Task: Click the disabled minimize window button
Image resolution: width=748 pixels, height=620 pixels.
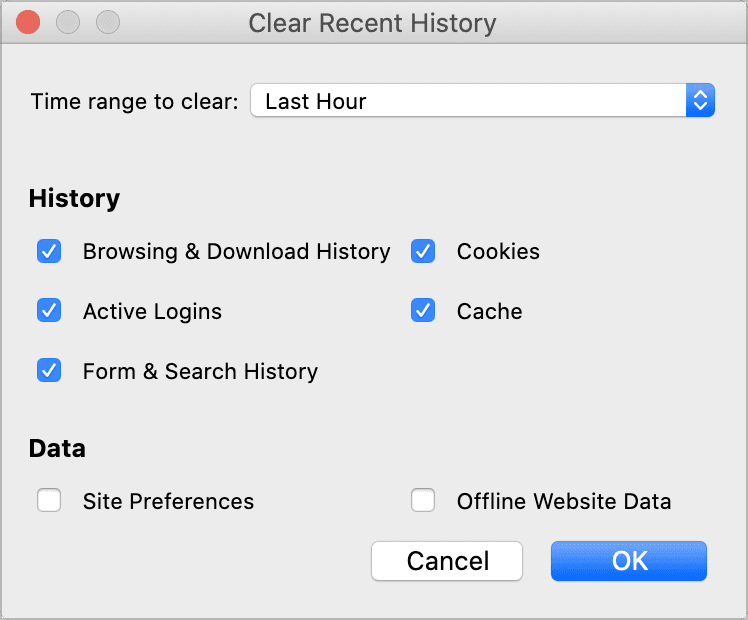Action: pyautogui.click(x=67, y=22)
